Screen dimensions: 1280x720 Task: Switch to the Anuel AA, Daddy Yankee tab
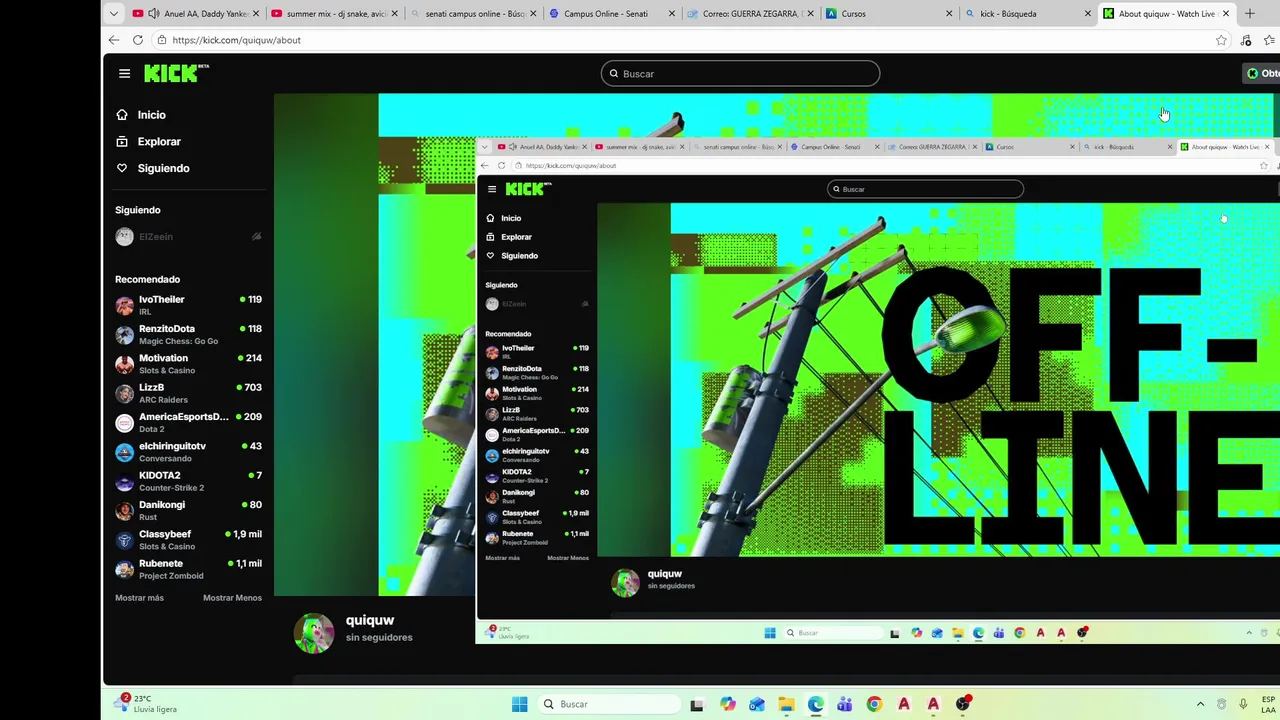(196, 14)
